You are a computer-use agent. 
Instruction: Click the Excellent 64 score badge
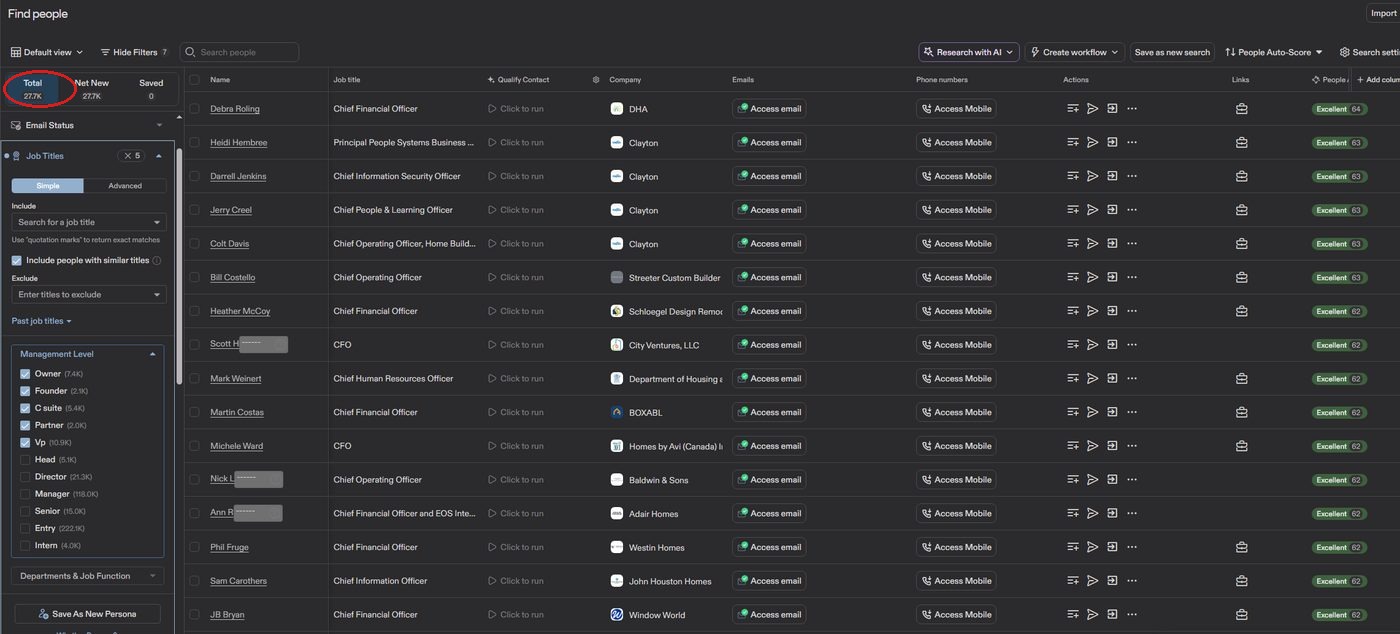click(x=1339, y=109)
